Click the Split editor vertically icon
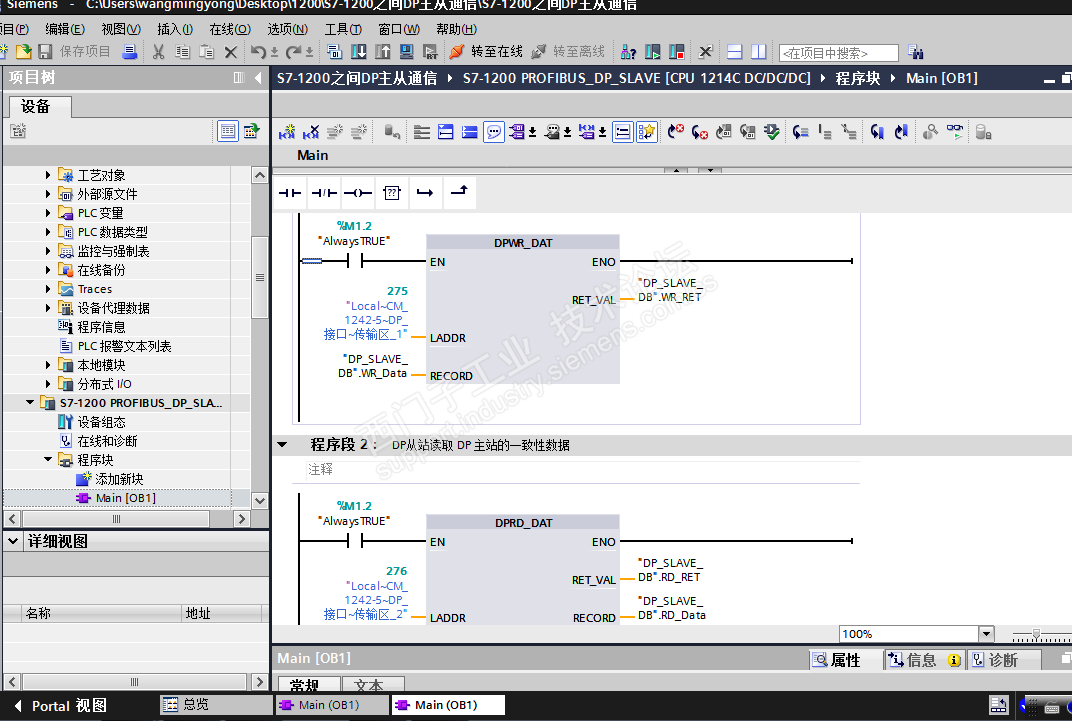The height and width of the screenshot is (721, 1072). pos(759,52)
